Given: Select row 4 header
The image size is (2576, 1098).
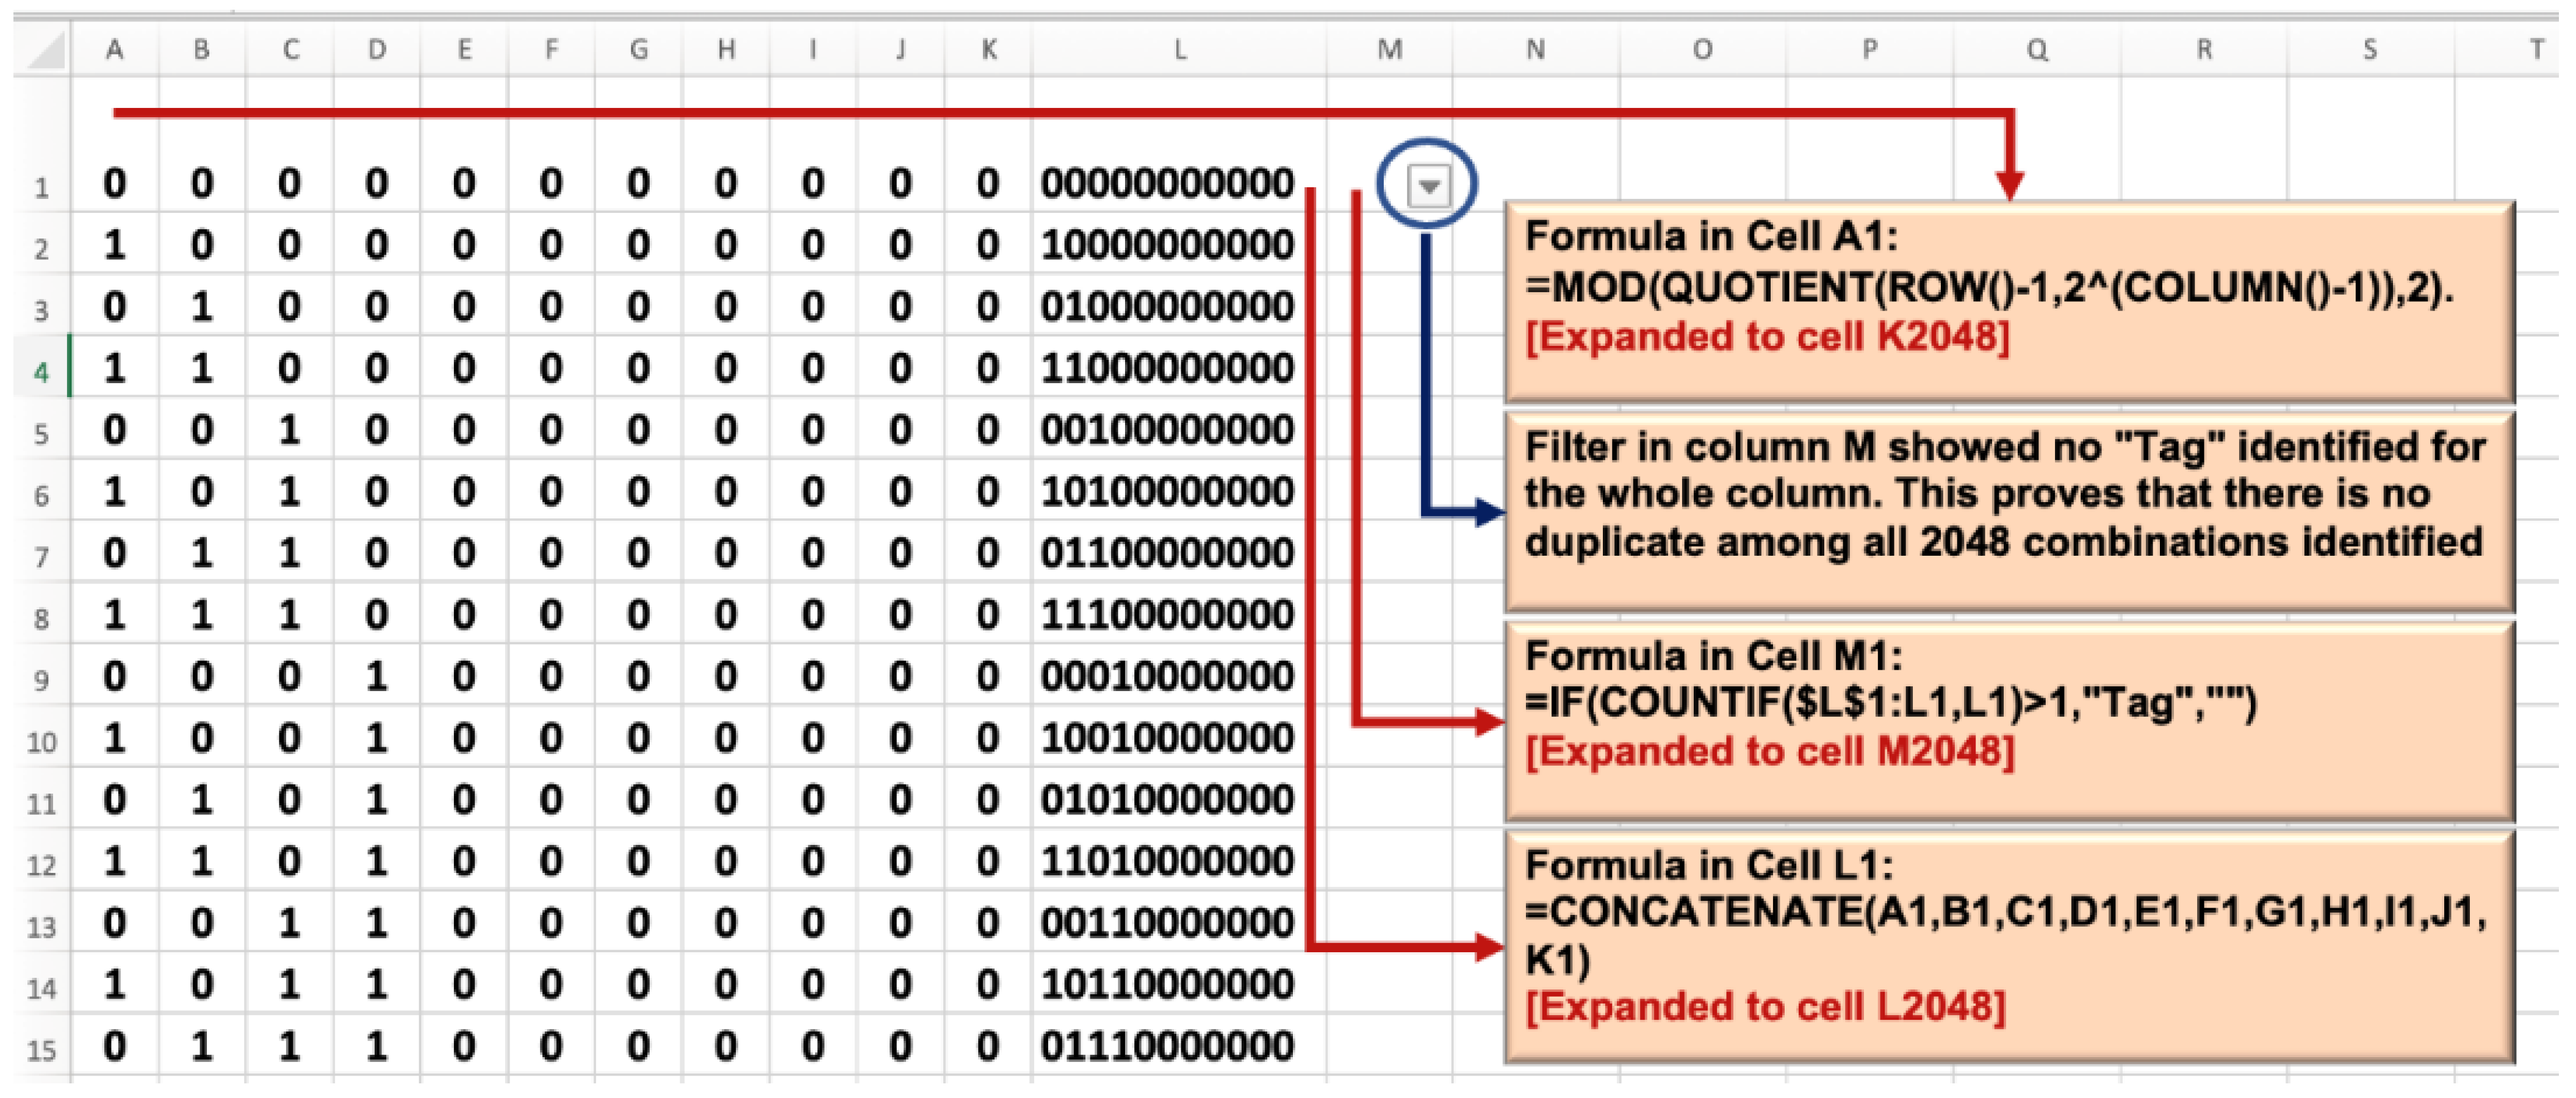Looking at the screenshot, I should [x=41, y=372].
